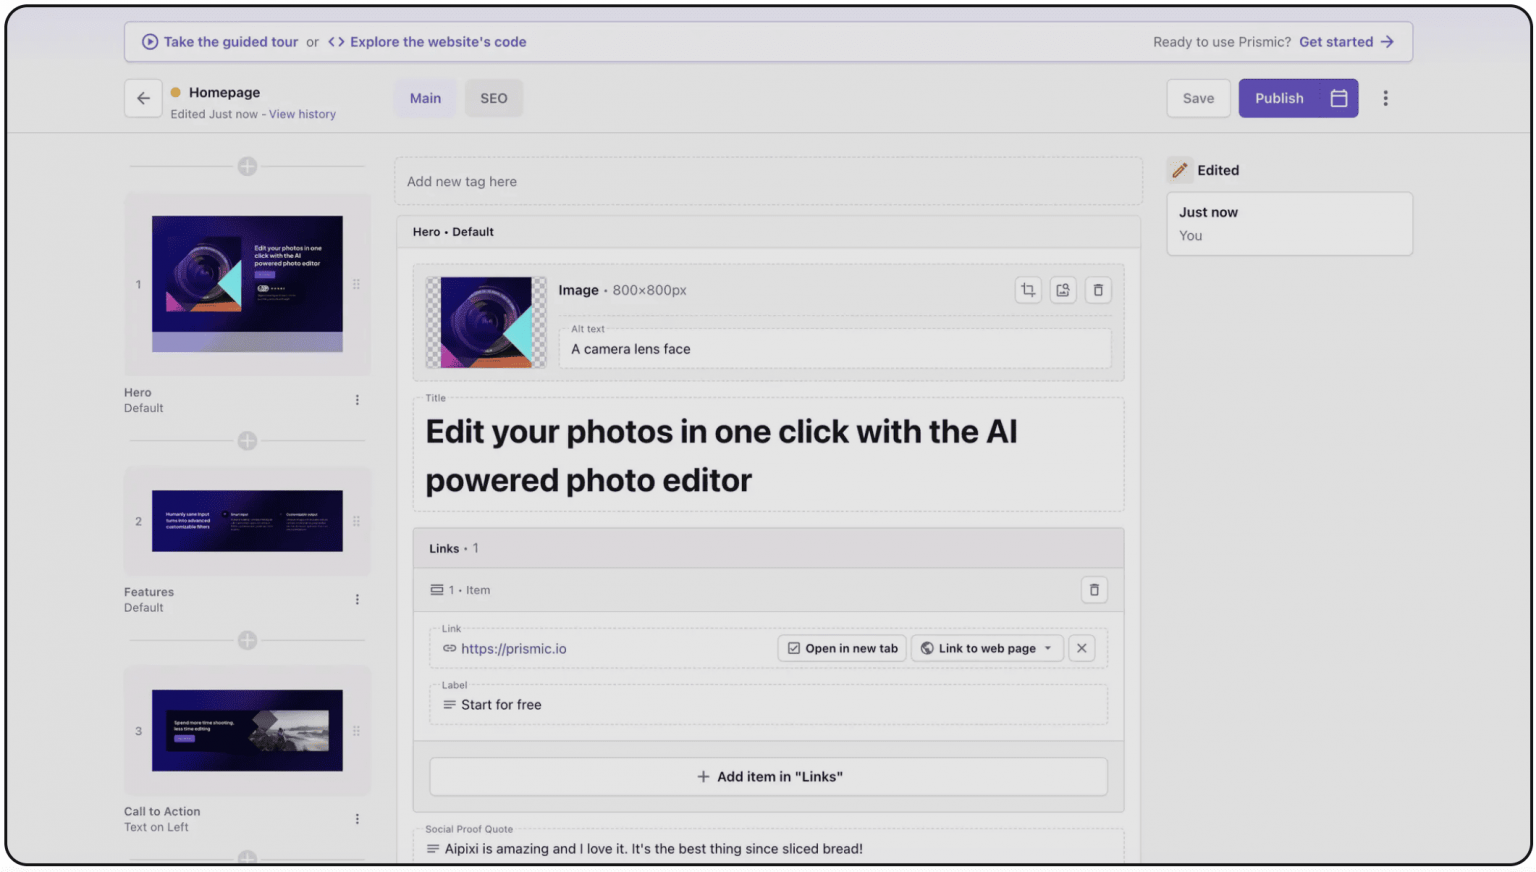Open the Call to Action slice options menu
1536x872 pixels.
(357, 818)
